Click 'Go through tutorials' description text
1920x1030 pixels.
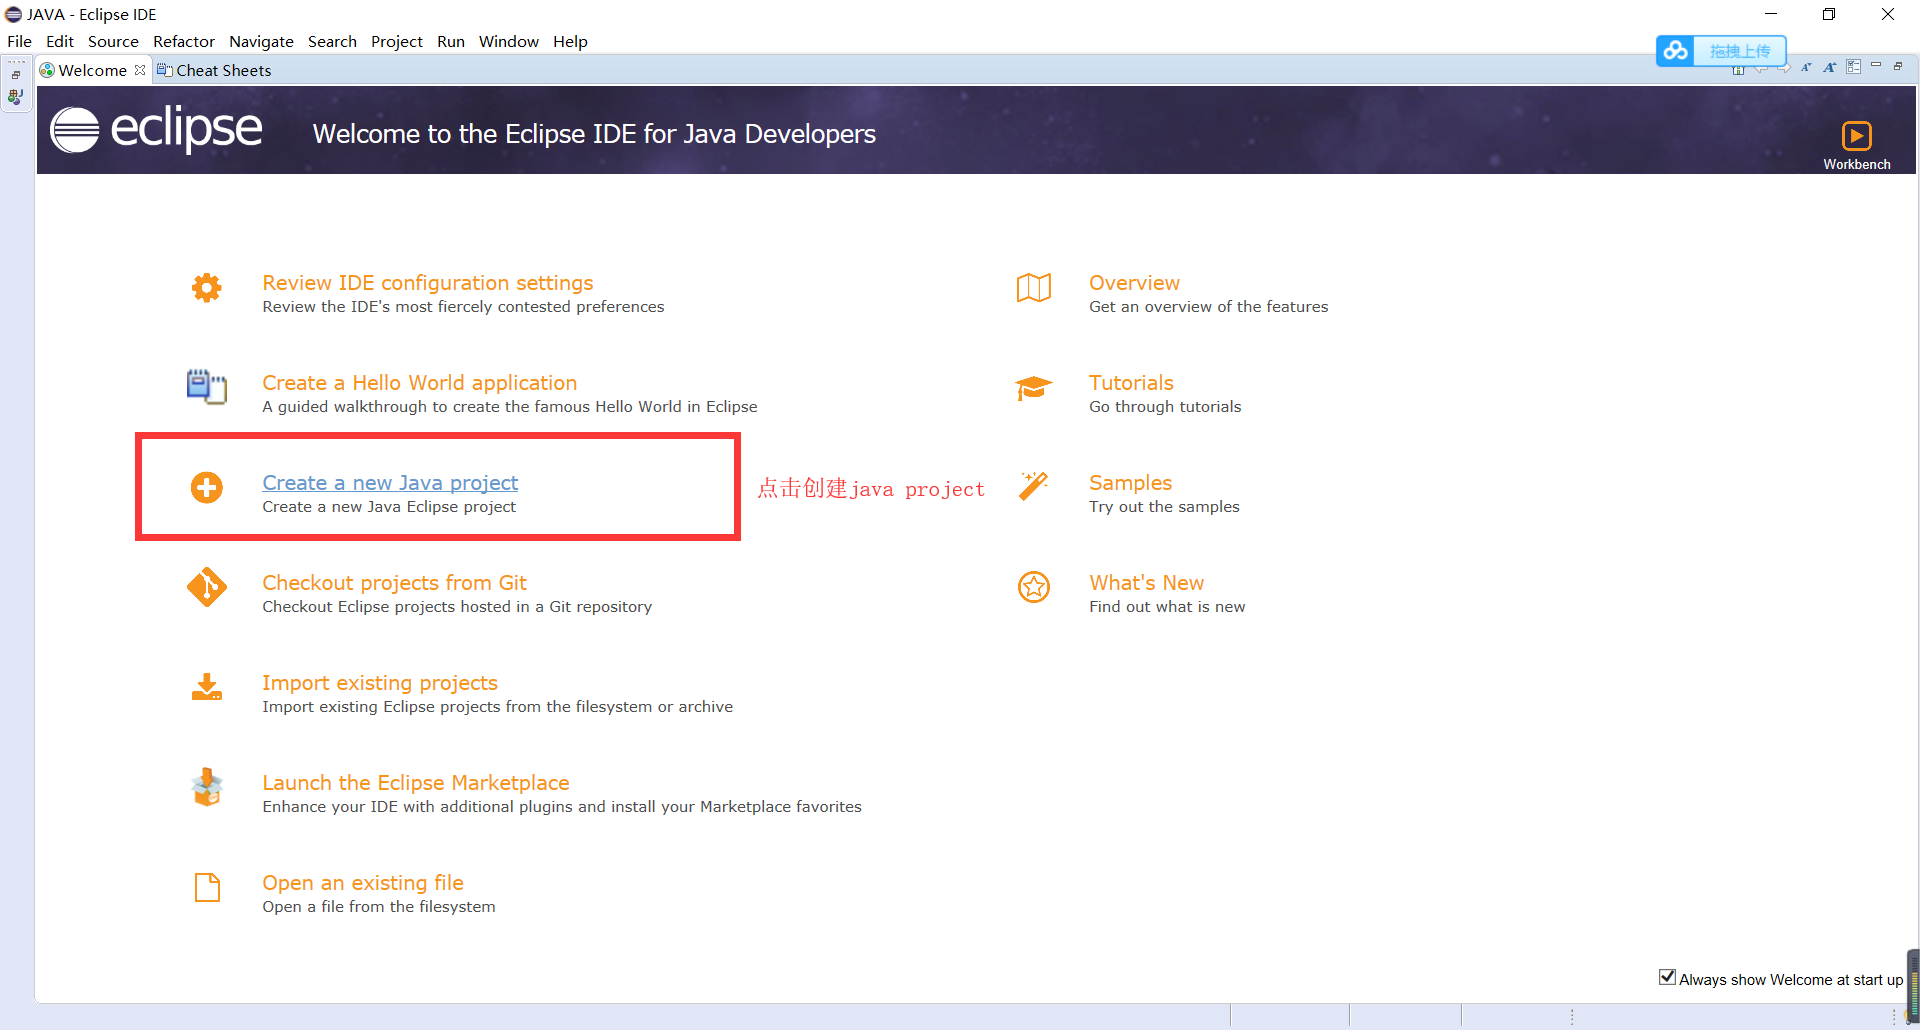1165,407
